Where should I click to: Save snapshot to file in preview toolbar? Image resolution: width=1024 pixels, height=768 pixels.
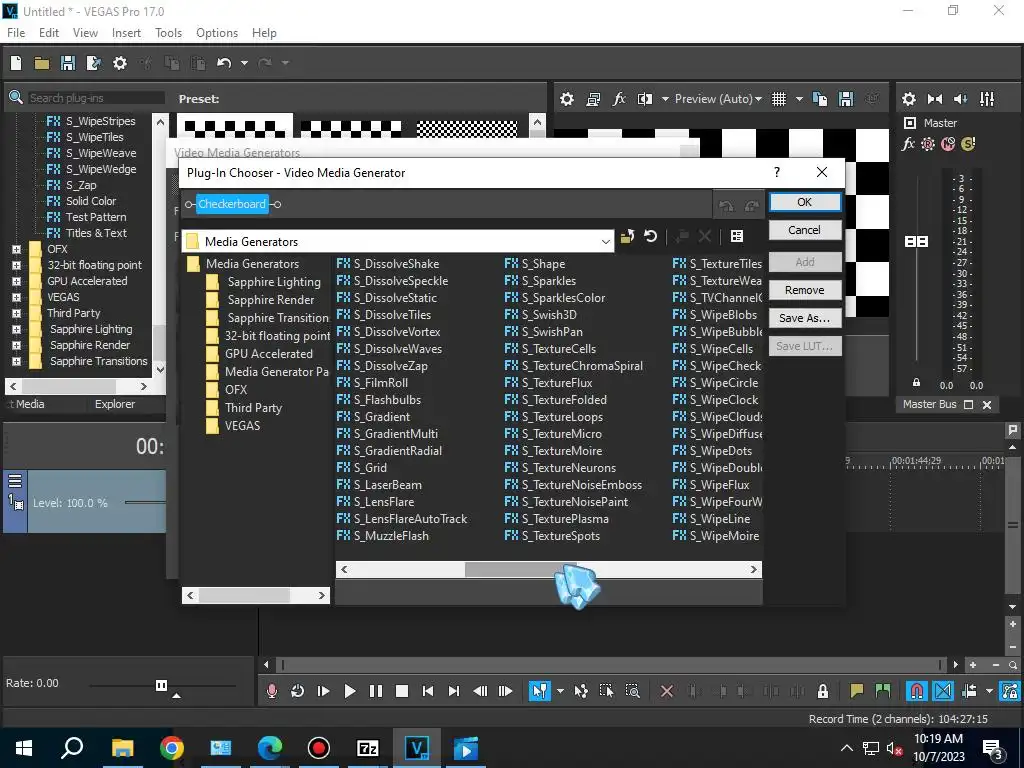pyautogui.click(x=846, y=99)
